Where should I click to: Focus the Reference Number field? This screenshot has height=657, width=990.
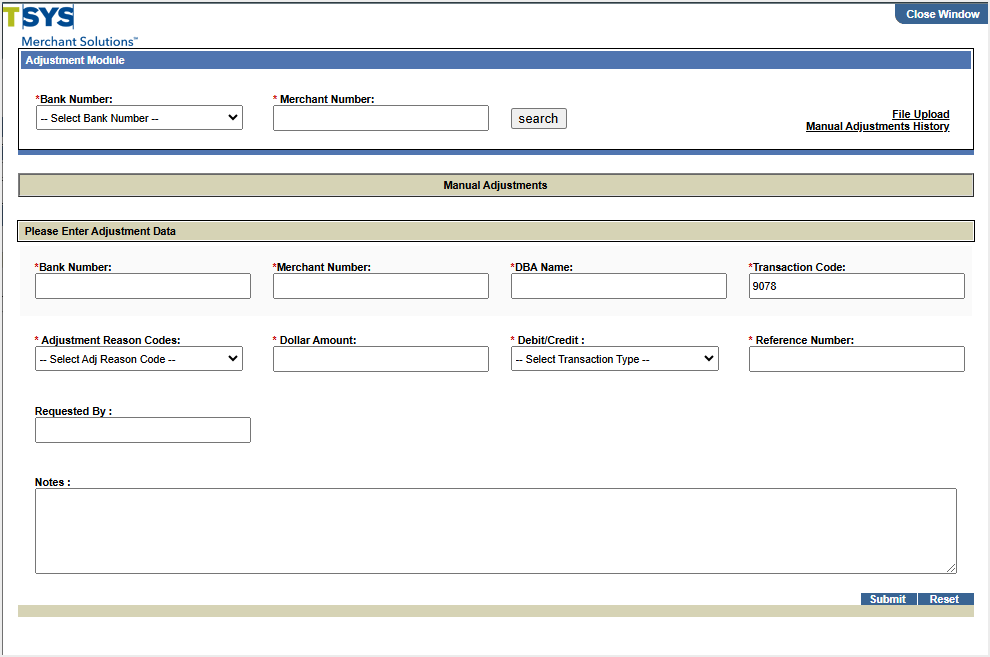coord(857,358)
